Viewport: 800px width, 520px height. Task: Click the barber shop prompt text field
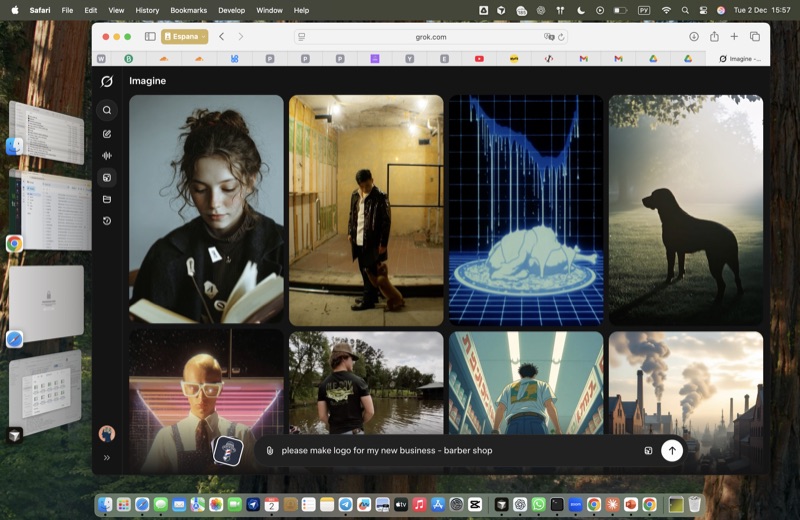point(457,451)
